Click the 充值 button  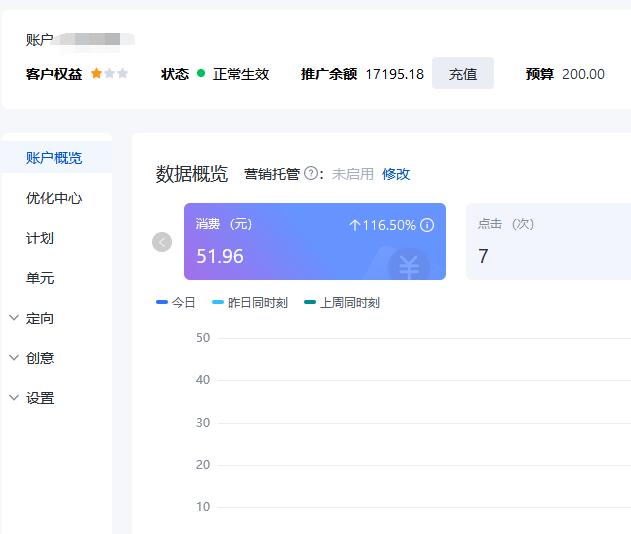click(463, 74)
